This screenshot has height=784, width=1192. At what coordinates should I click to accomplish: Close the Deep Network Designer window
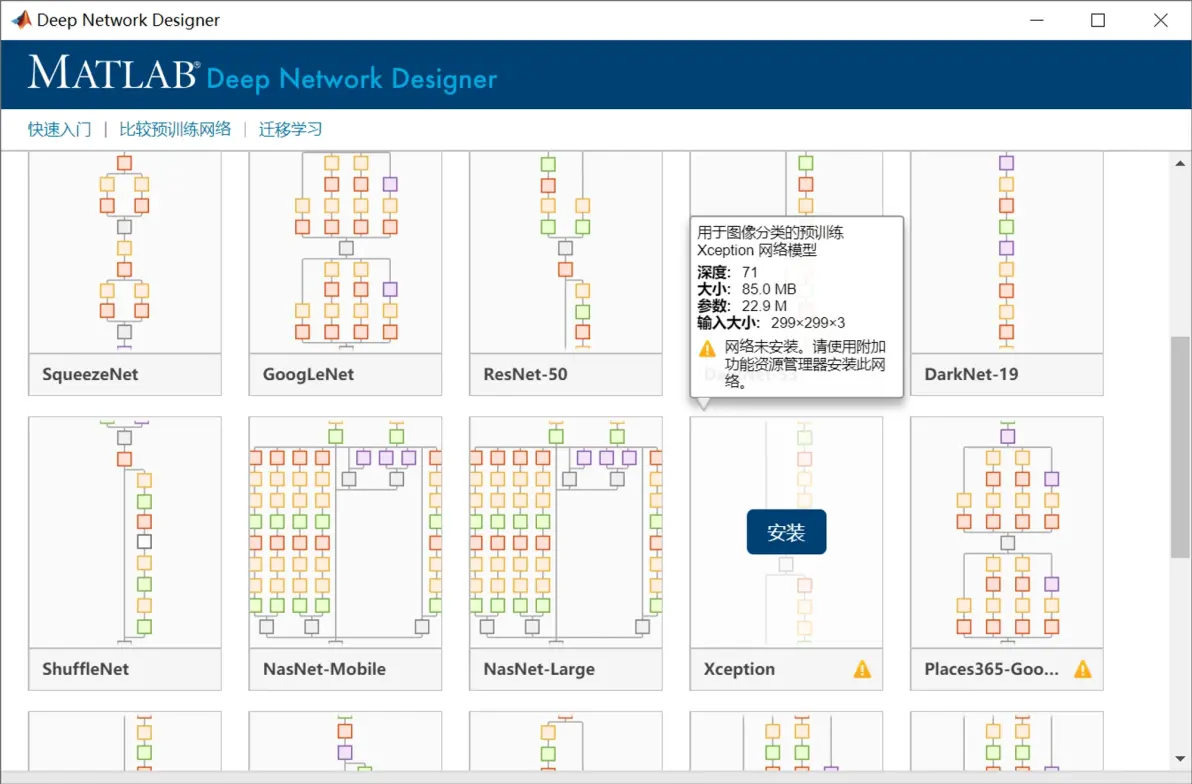[1160, 20]
